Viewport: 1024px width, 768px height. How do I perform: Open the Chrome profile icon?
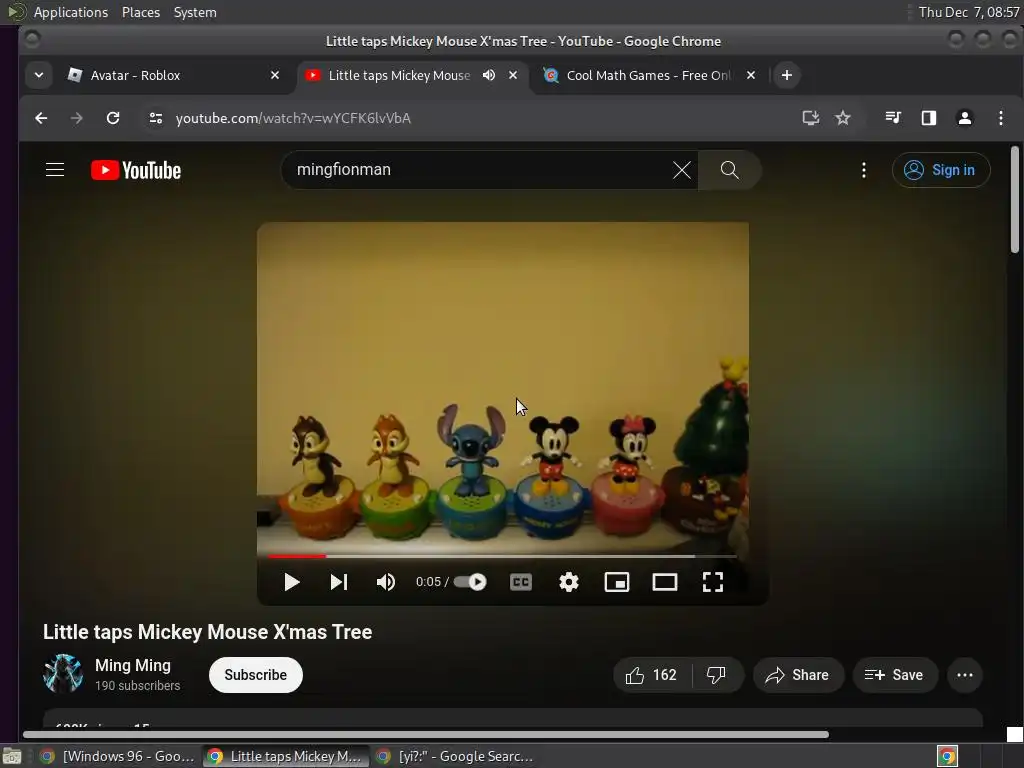[x=965, y=118]
